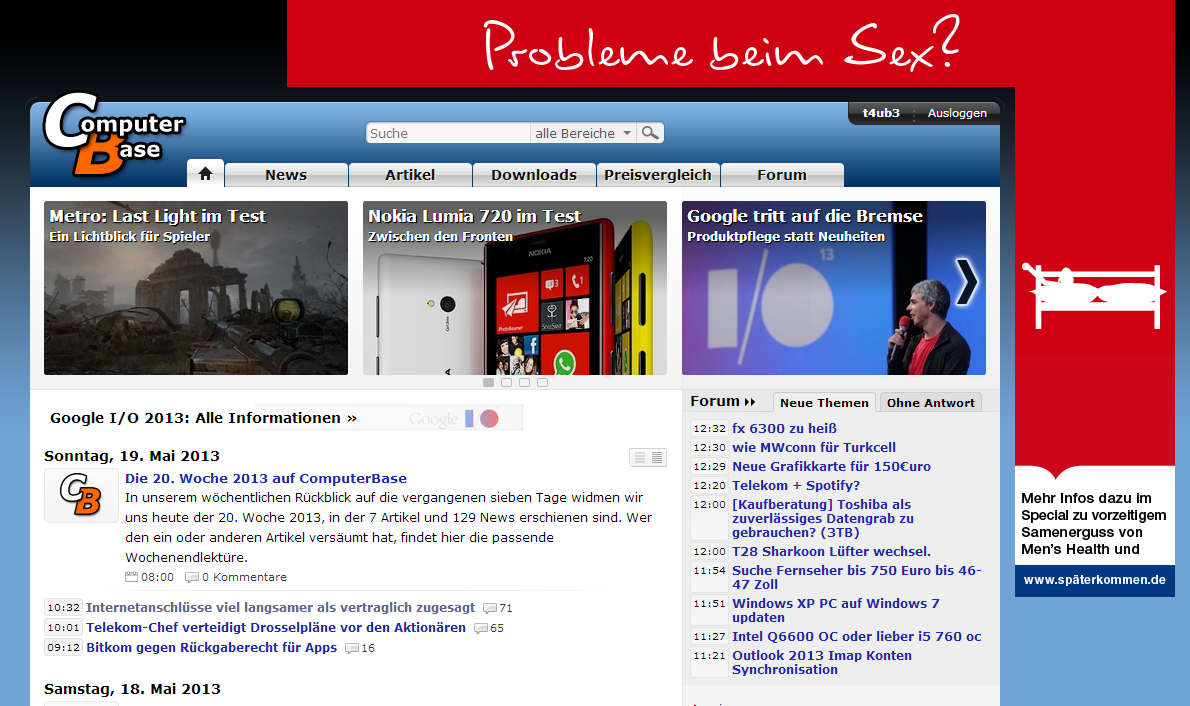Advance teaser carousel with right chevron arrow
The height and width of the screenshot is (706, 1190).
966,282
